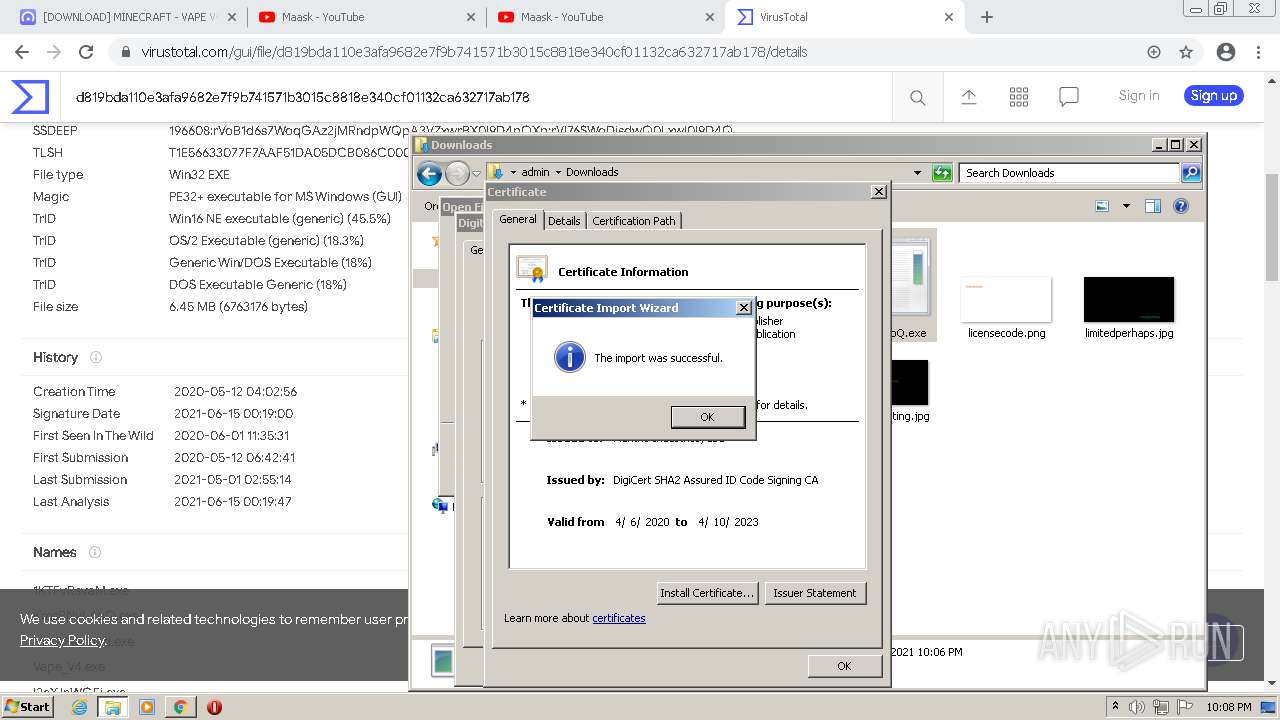This screenshot has height=720, width=1280.
Task: Click the History info icon
Action: [96, 357]
